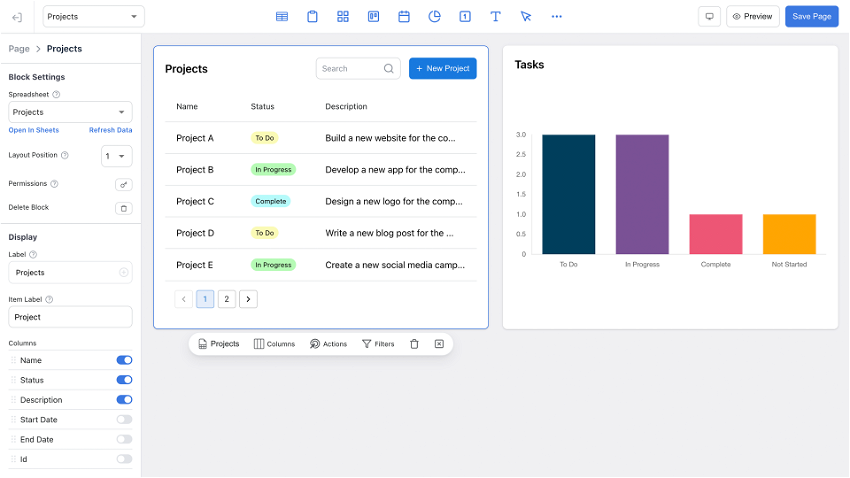Click the New Project button
The image size is (850, 478).
click(443, 68)
